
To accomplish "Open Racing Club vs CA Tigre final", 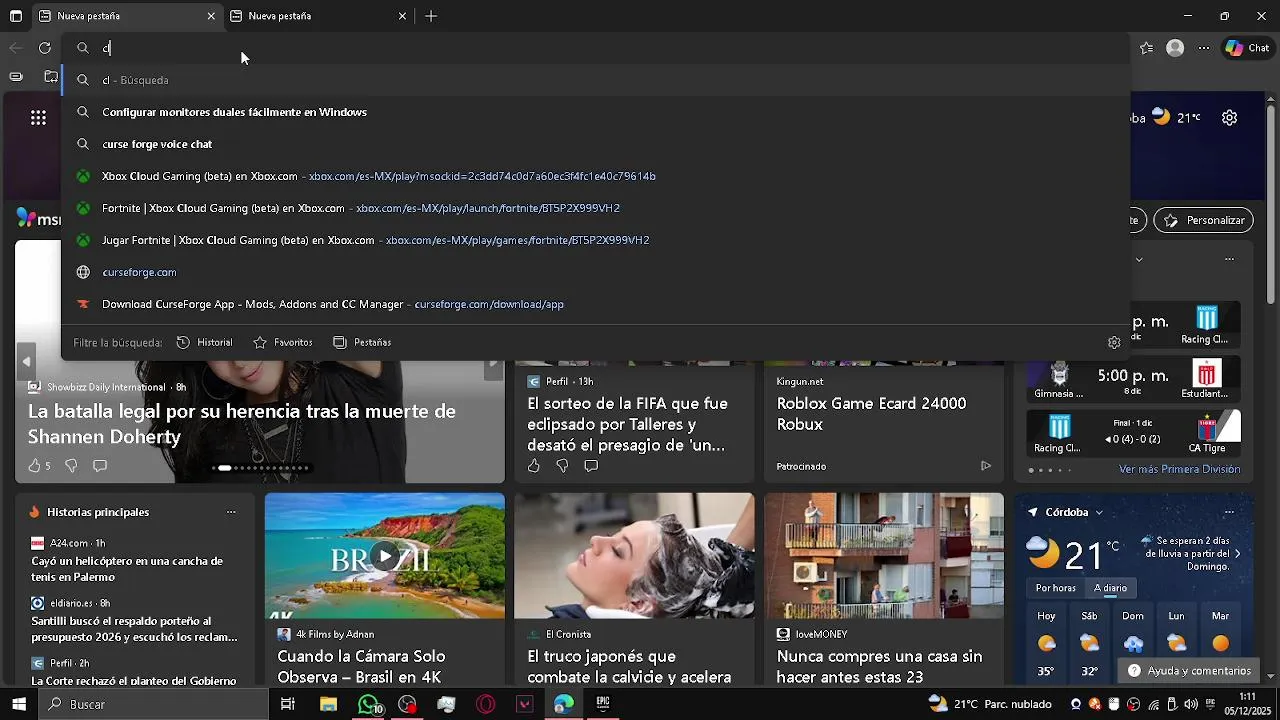I will coord(1134,433).
